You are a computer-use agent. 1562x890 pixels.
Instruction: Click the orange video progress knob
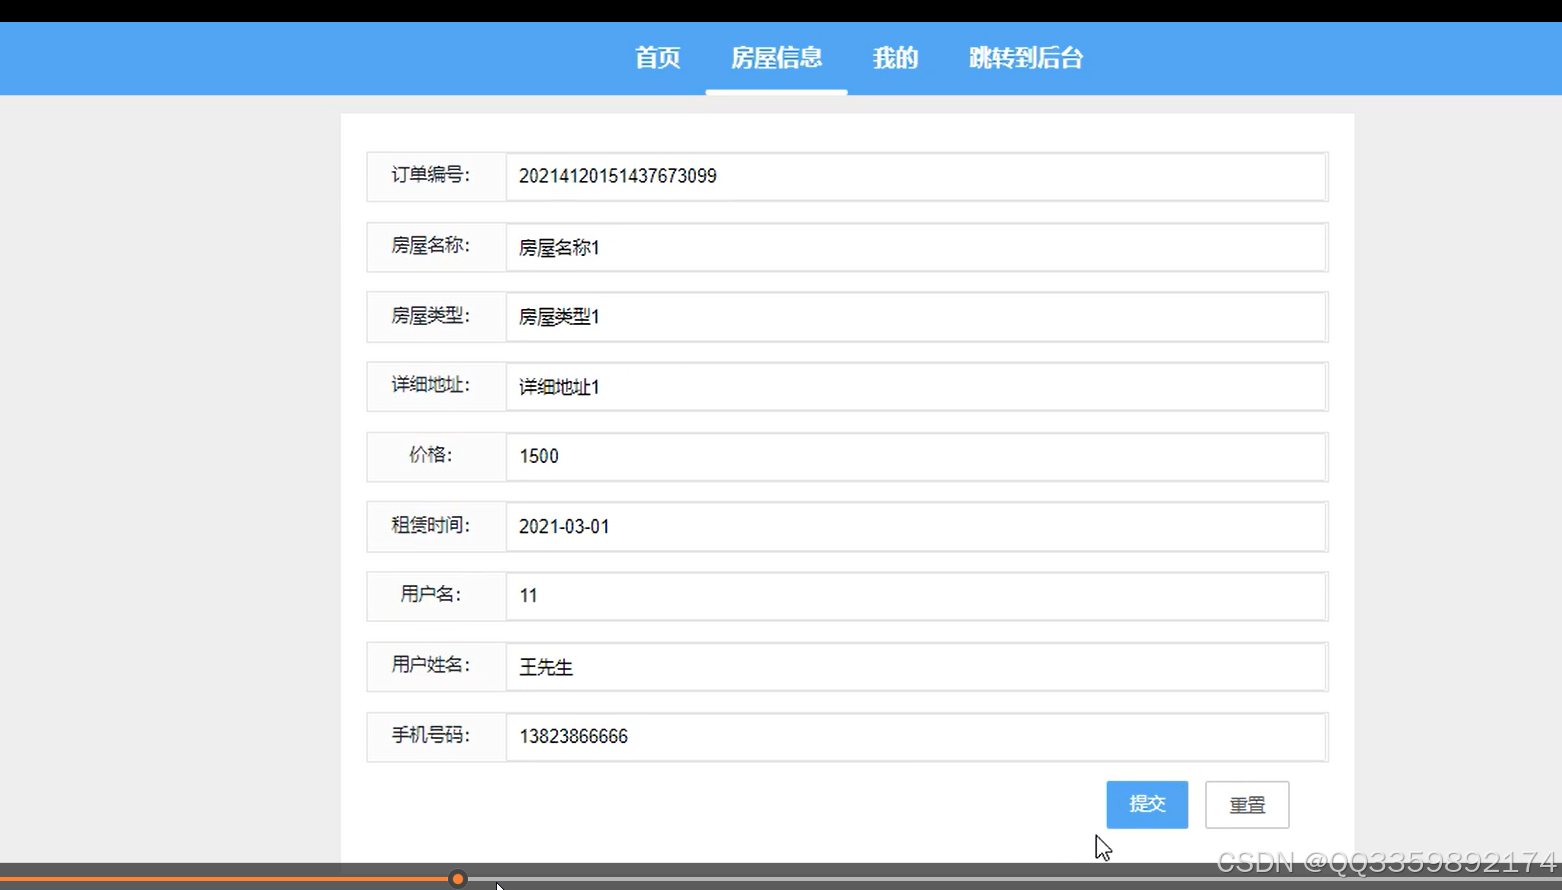click(x=458, y=879)
